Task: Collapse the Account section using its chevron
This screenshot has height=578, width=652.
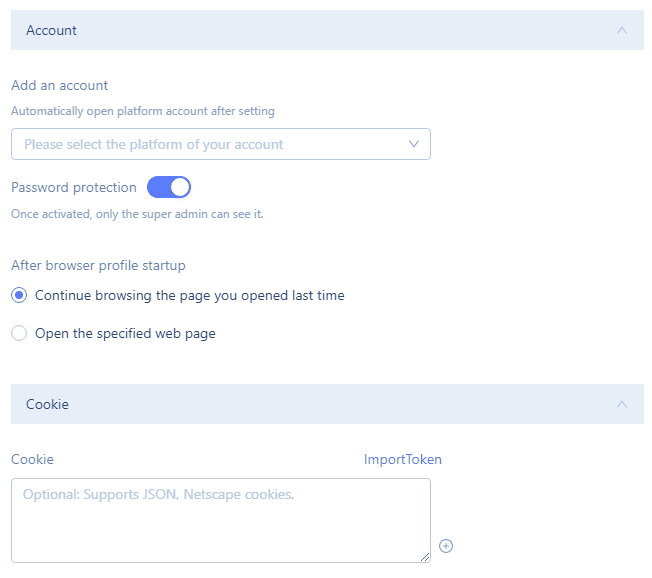Action: tap(622, 30)
